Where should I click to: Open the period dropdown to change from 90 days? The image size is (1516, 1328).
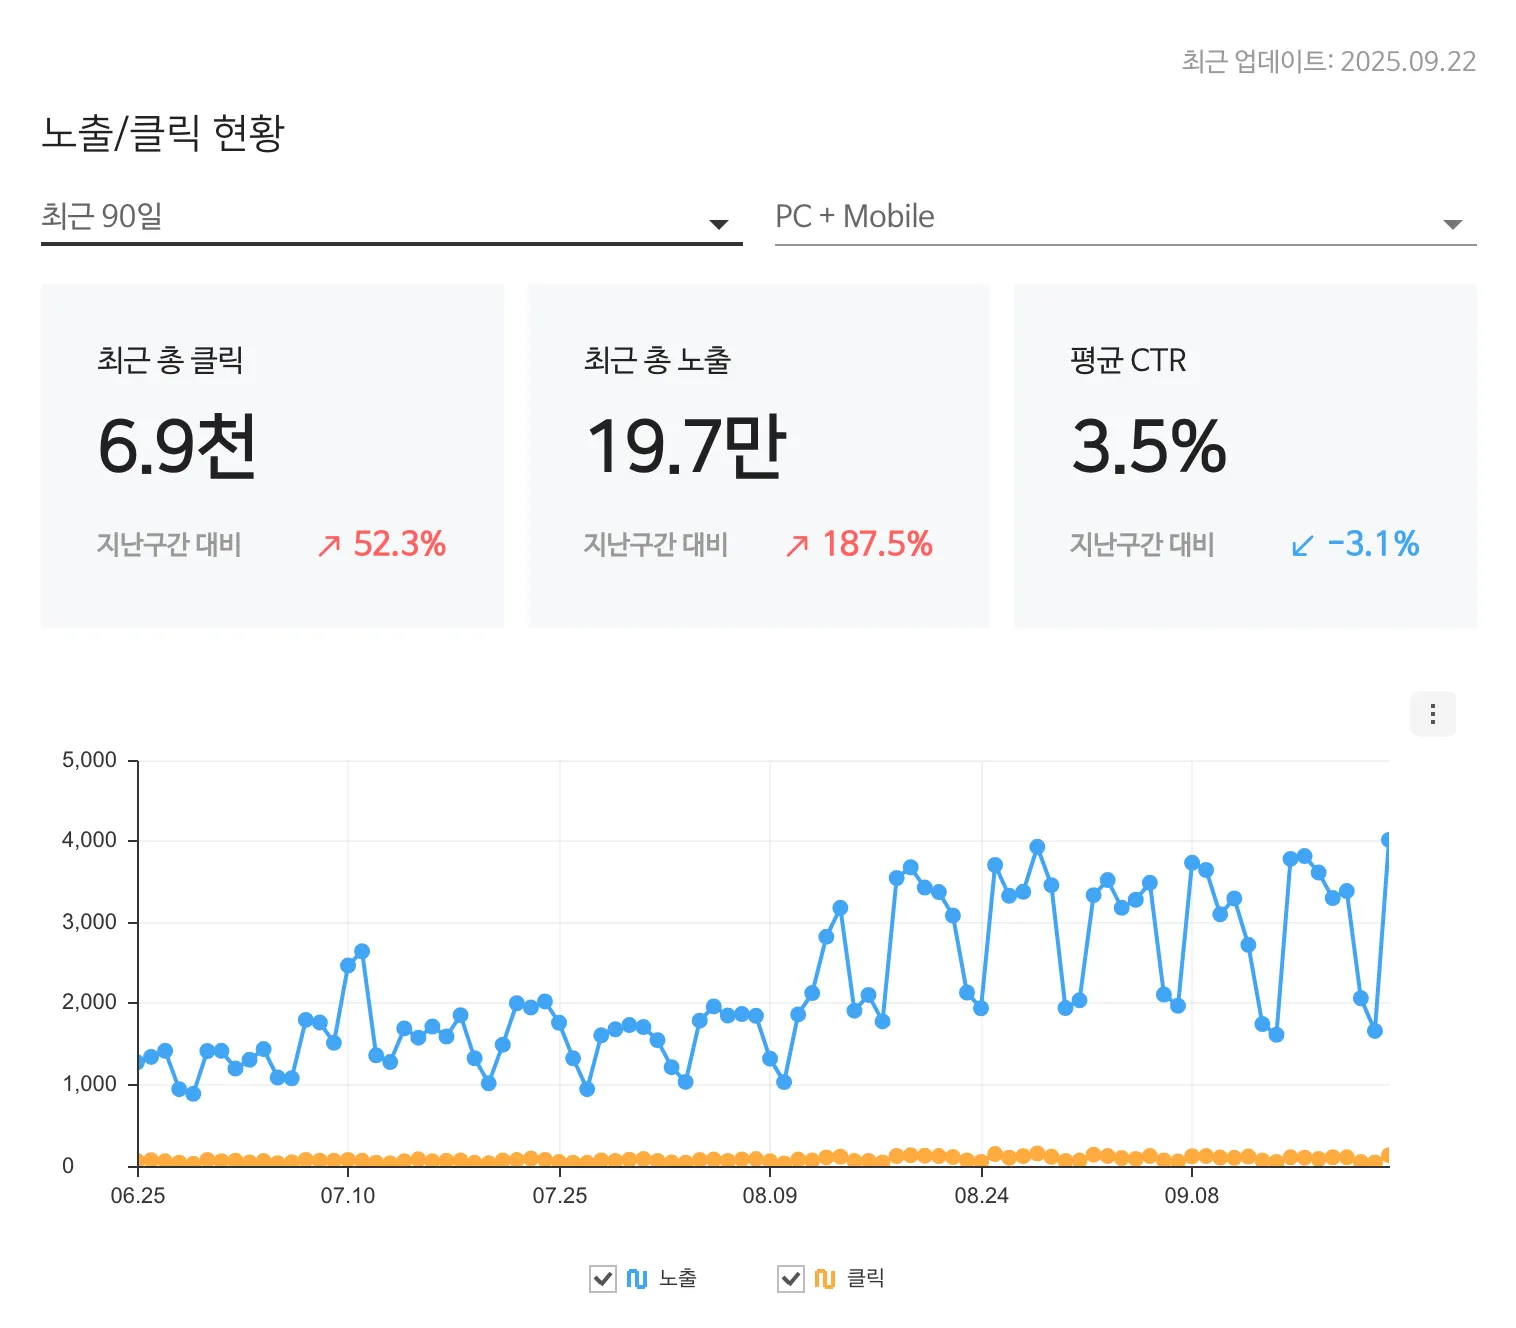pyautogui.click(x=390, y=216)
